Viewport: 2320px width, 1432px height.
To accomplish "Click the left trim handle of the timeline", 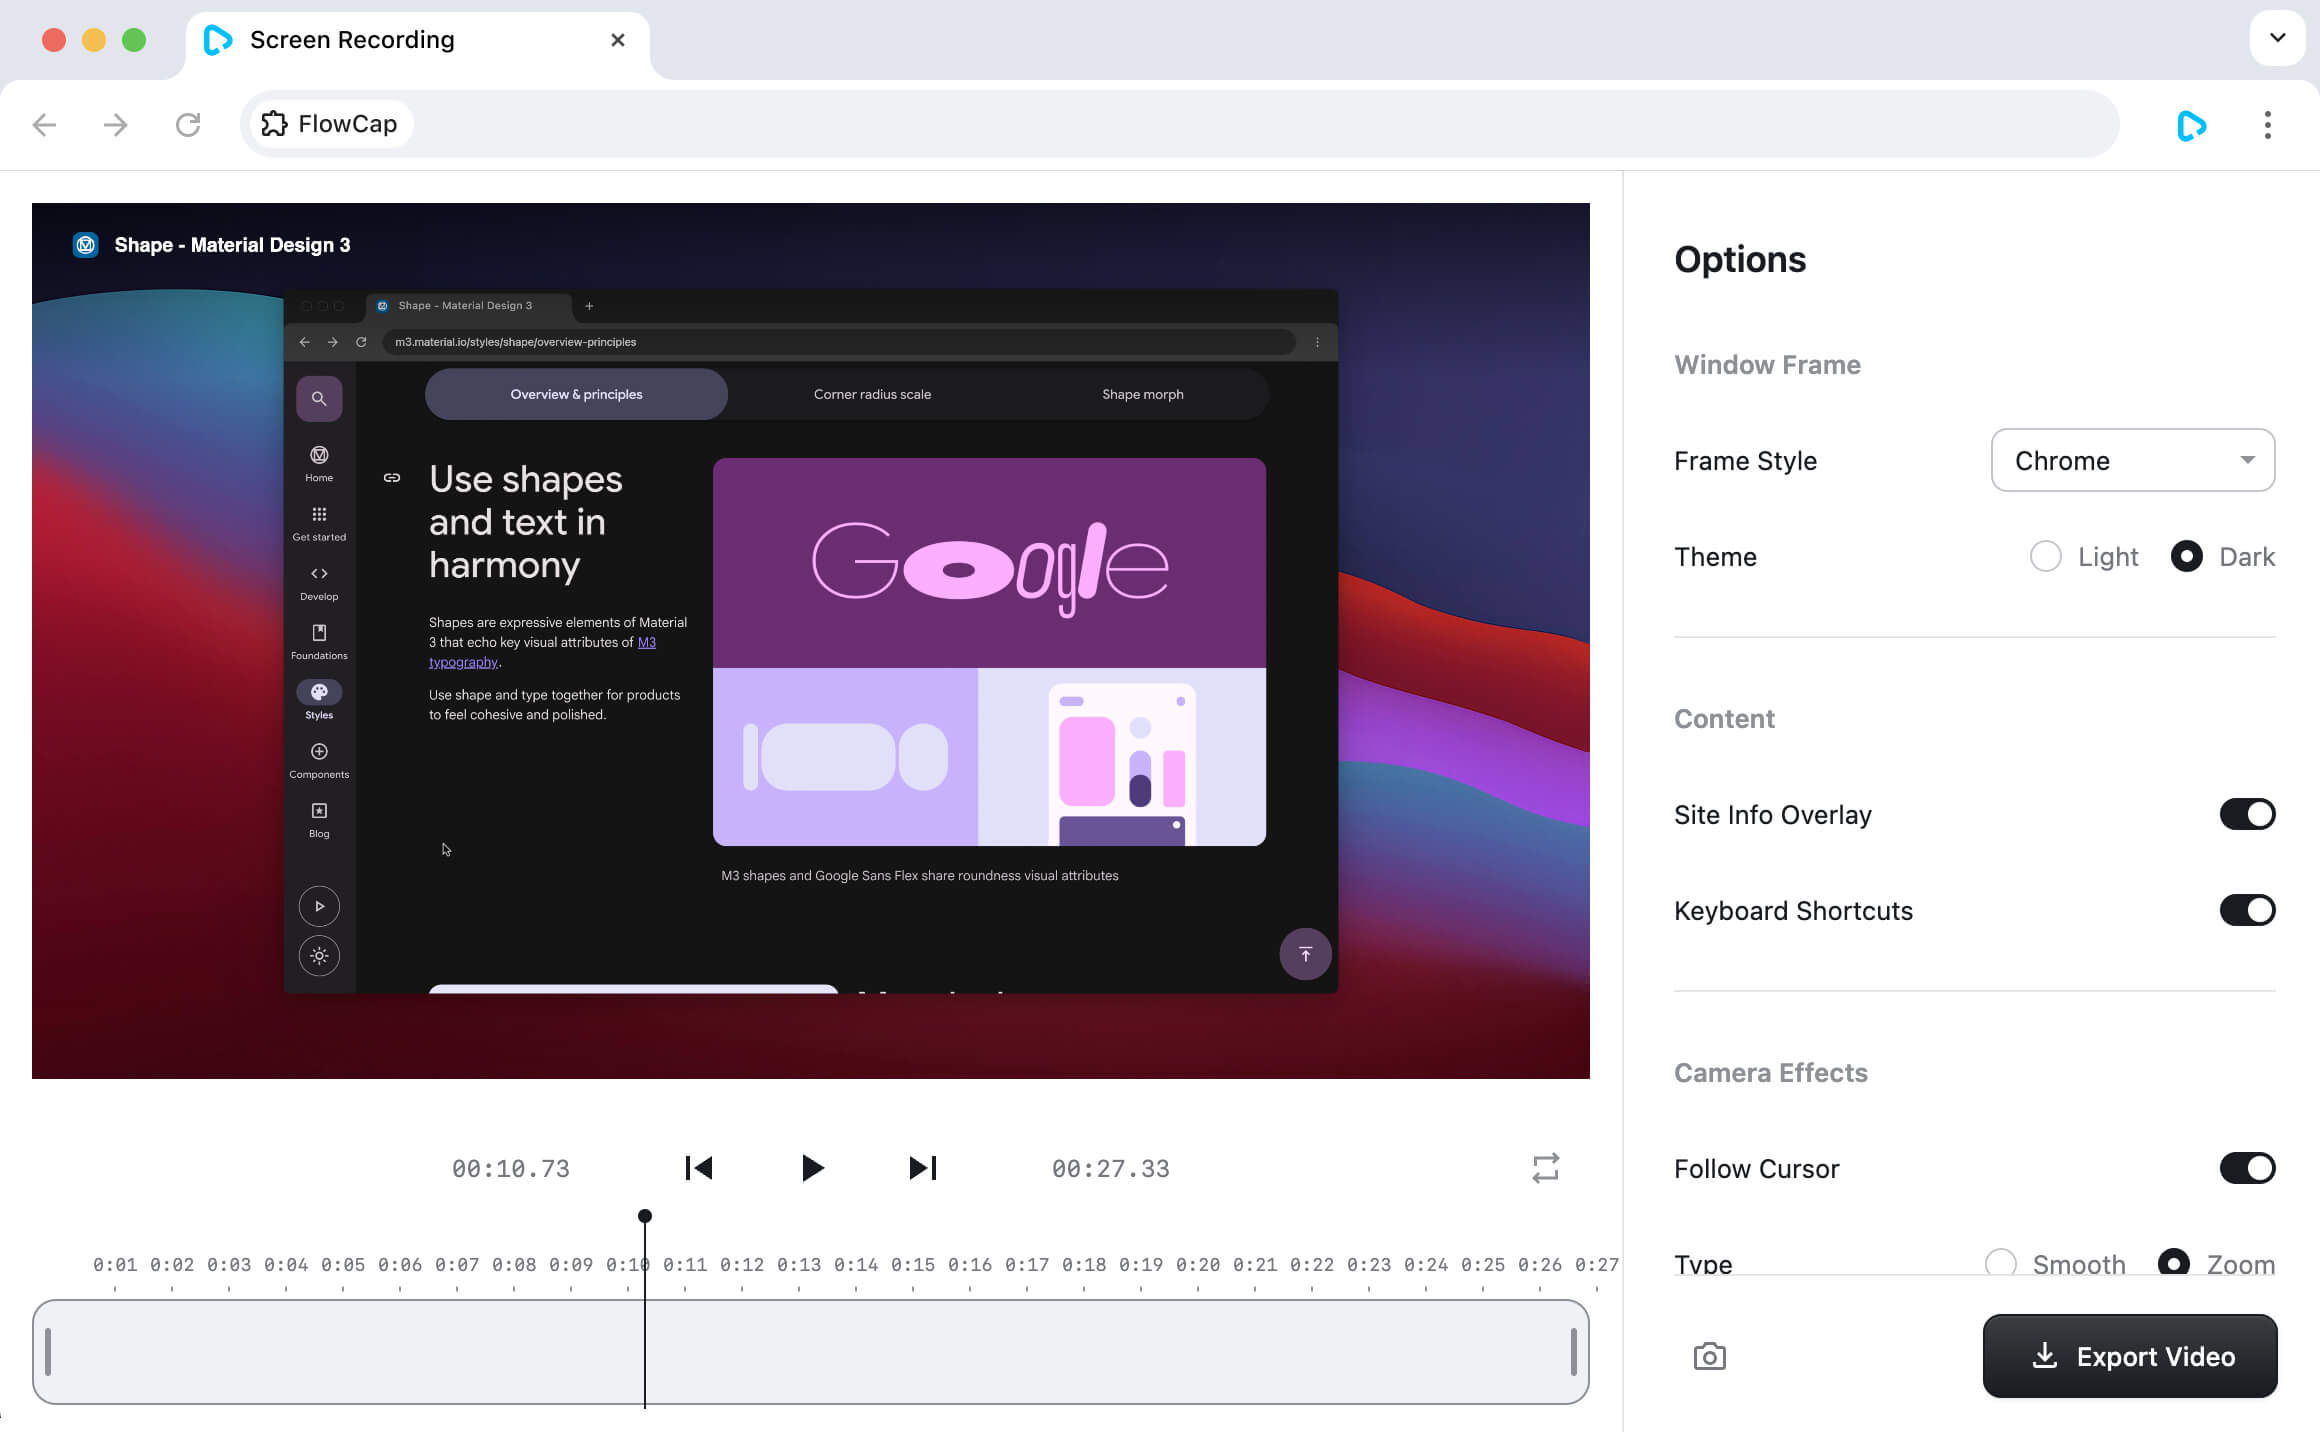I will tap(48, 1352).
